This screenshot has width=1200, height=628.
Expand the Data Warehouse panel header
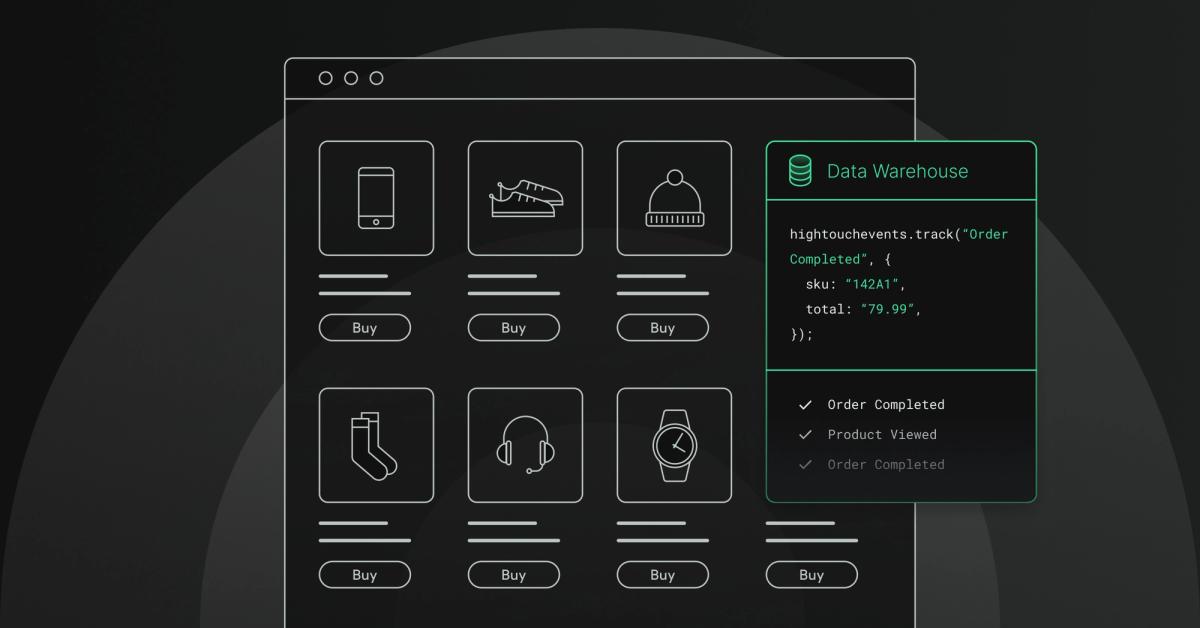click(x=900, y=171)
